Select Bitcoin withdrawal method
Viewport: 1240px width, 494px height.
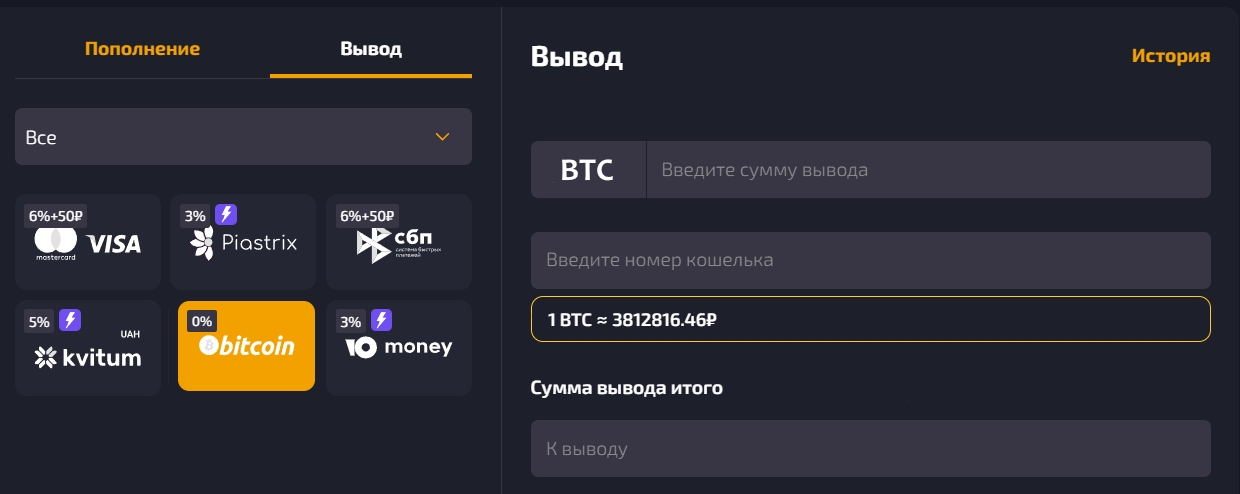coord(246,346)
